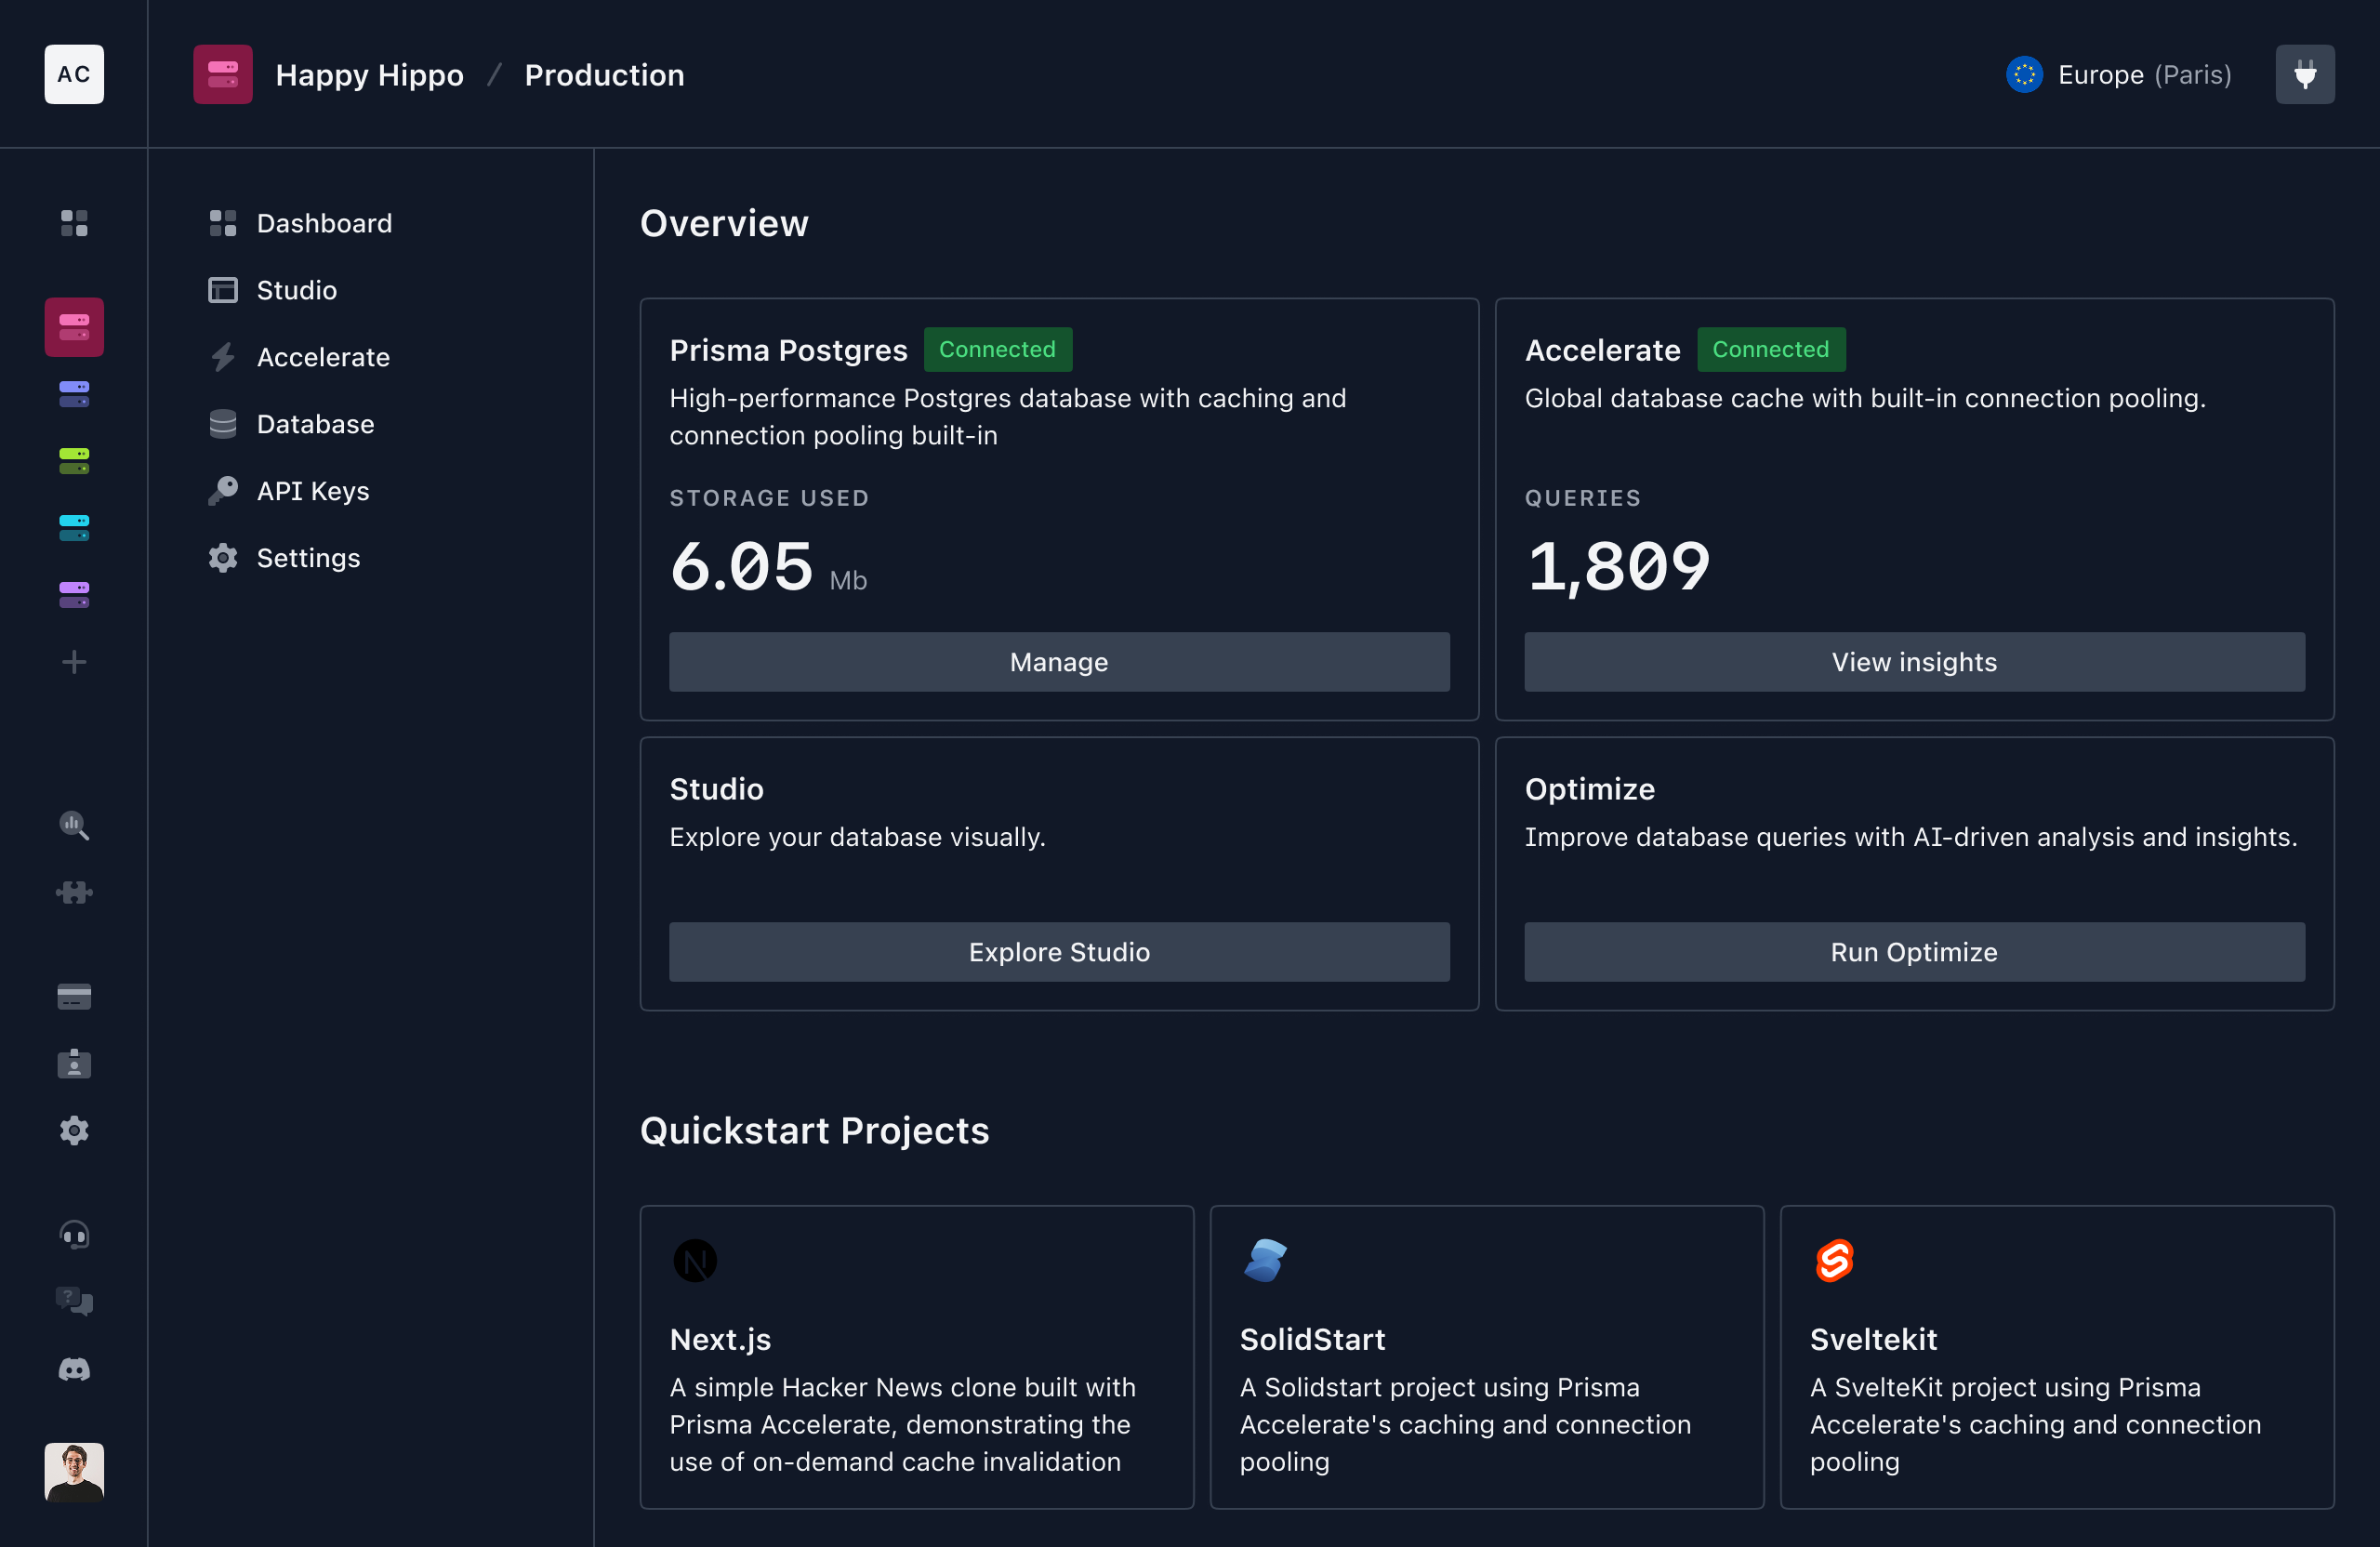Click the AC workspace avatar
Screen dimensions: 2380x1547
74,74
